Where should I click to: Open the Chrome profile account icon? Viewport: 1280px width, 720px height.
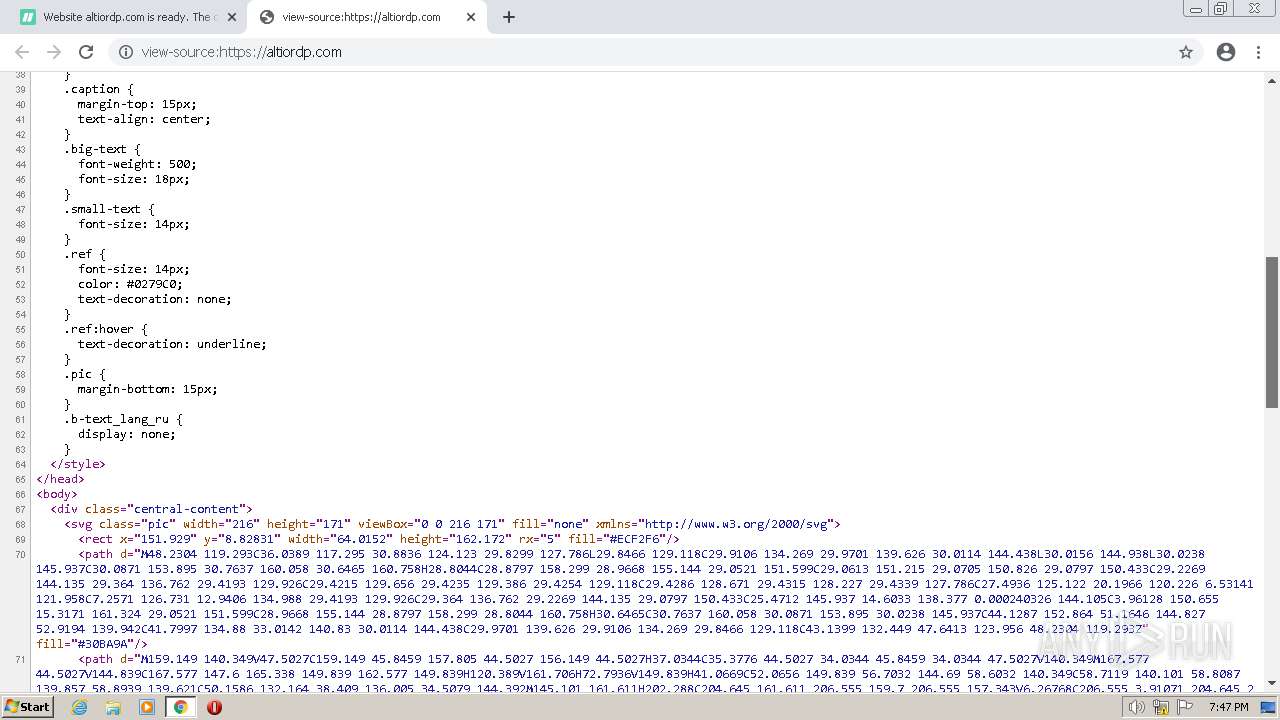[x=1226, y=52]
